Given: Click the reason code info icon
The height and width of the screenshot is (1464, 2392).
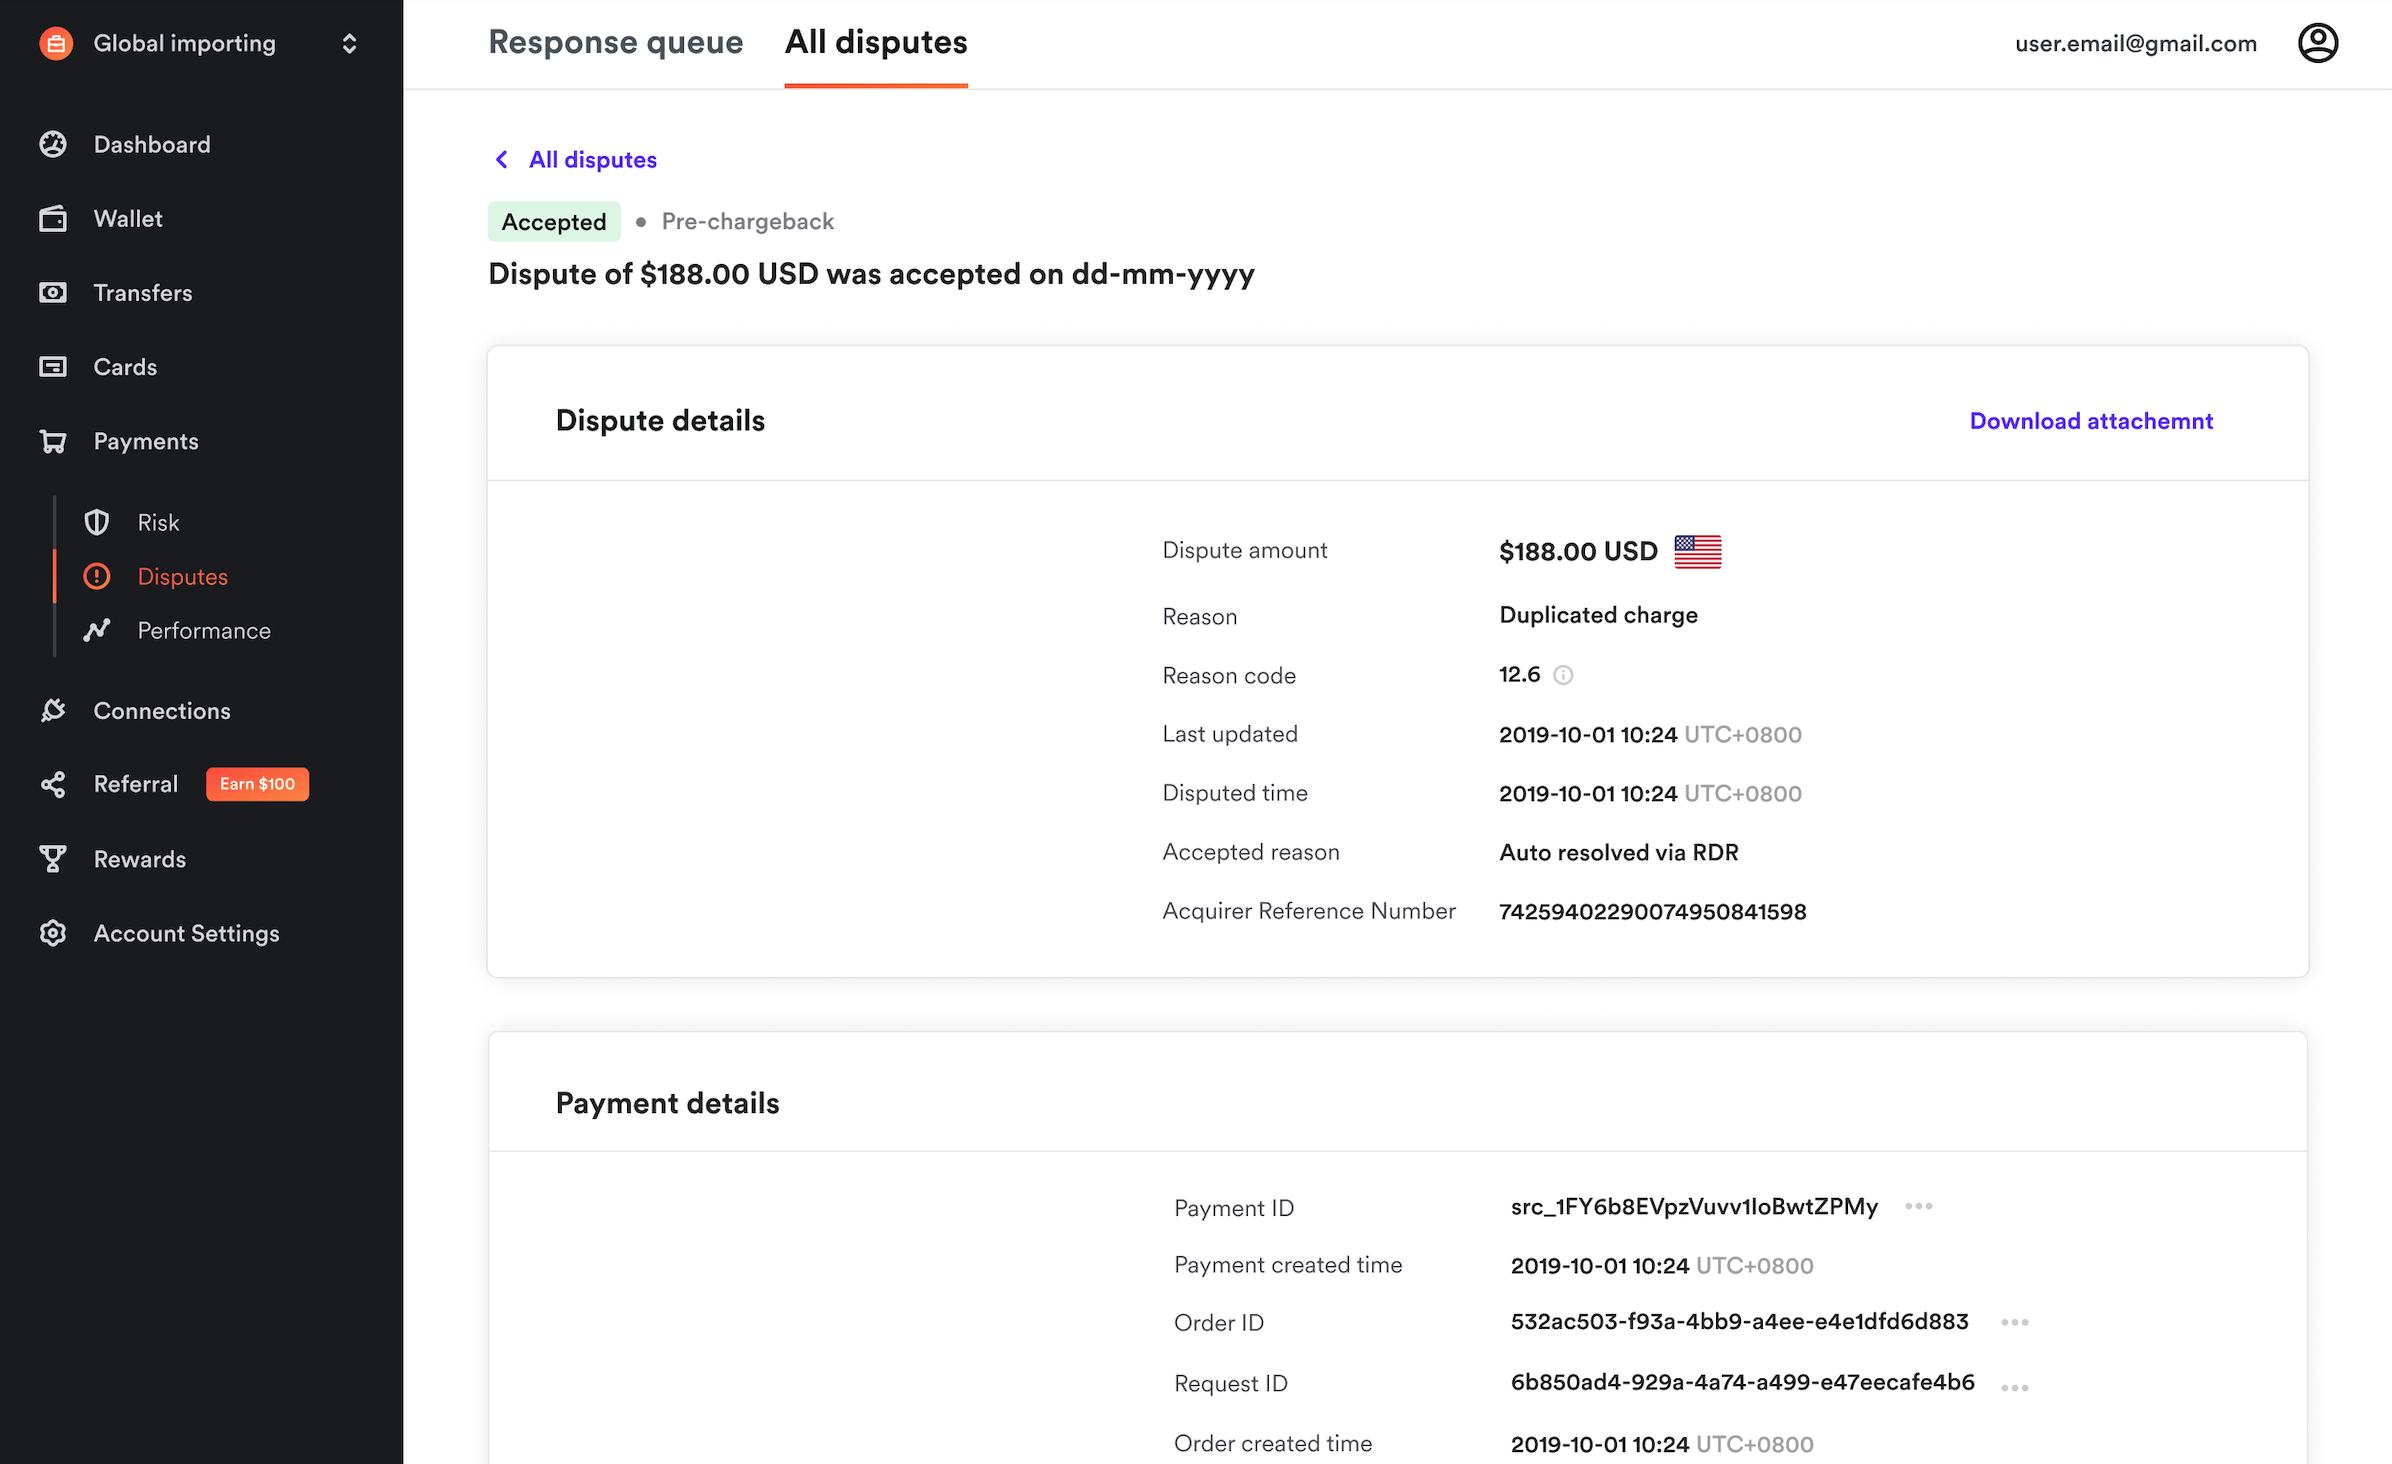Looking at the screenshot, I should (1563, 675).
